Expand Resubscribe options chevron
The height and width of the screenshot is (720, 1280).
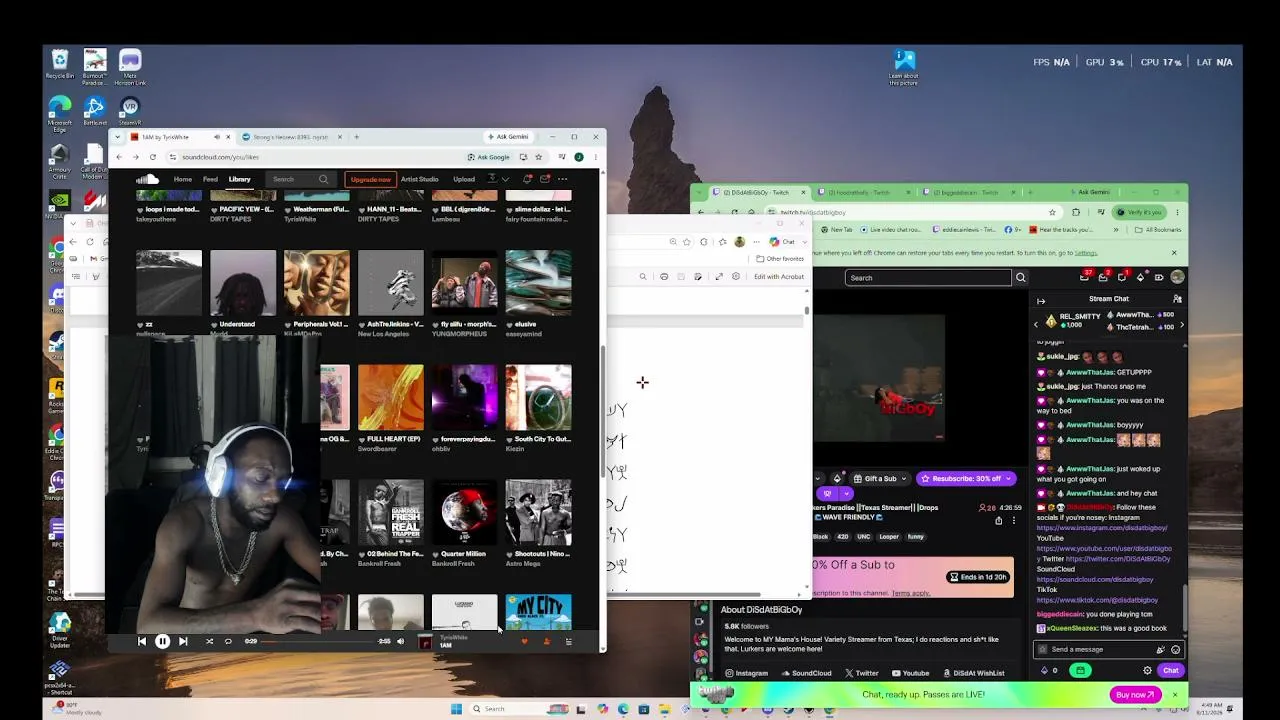point(1009,479)
